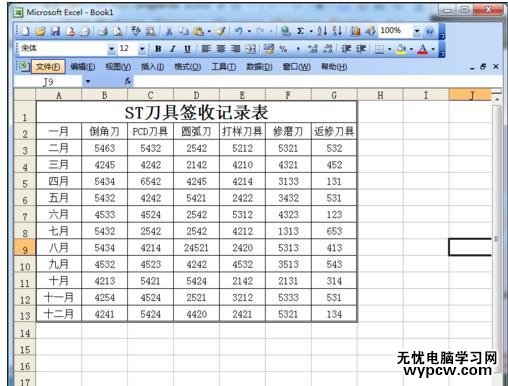Run the Spelling check icon
Viewport: 508px width, 386px height.
pyautogui.click(x=135, y=31)
